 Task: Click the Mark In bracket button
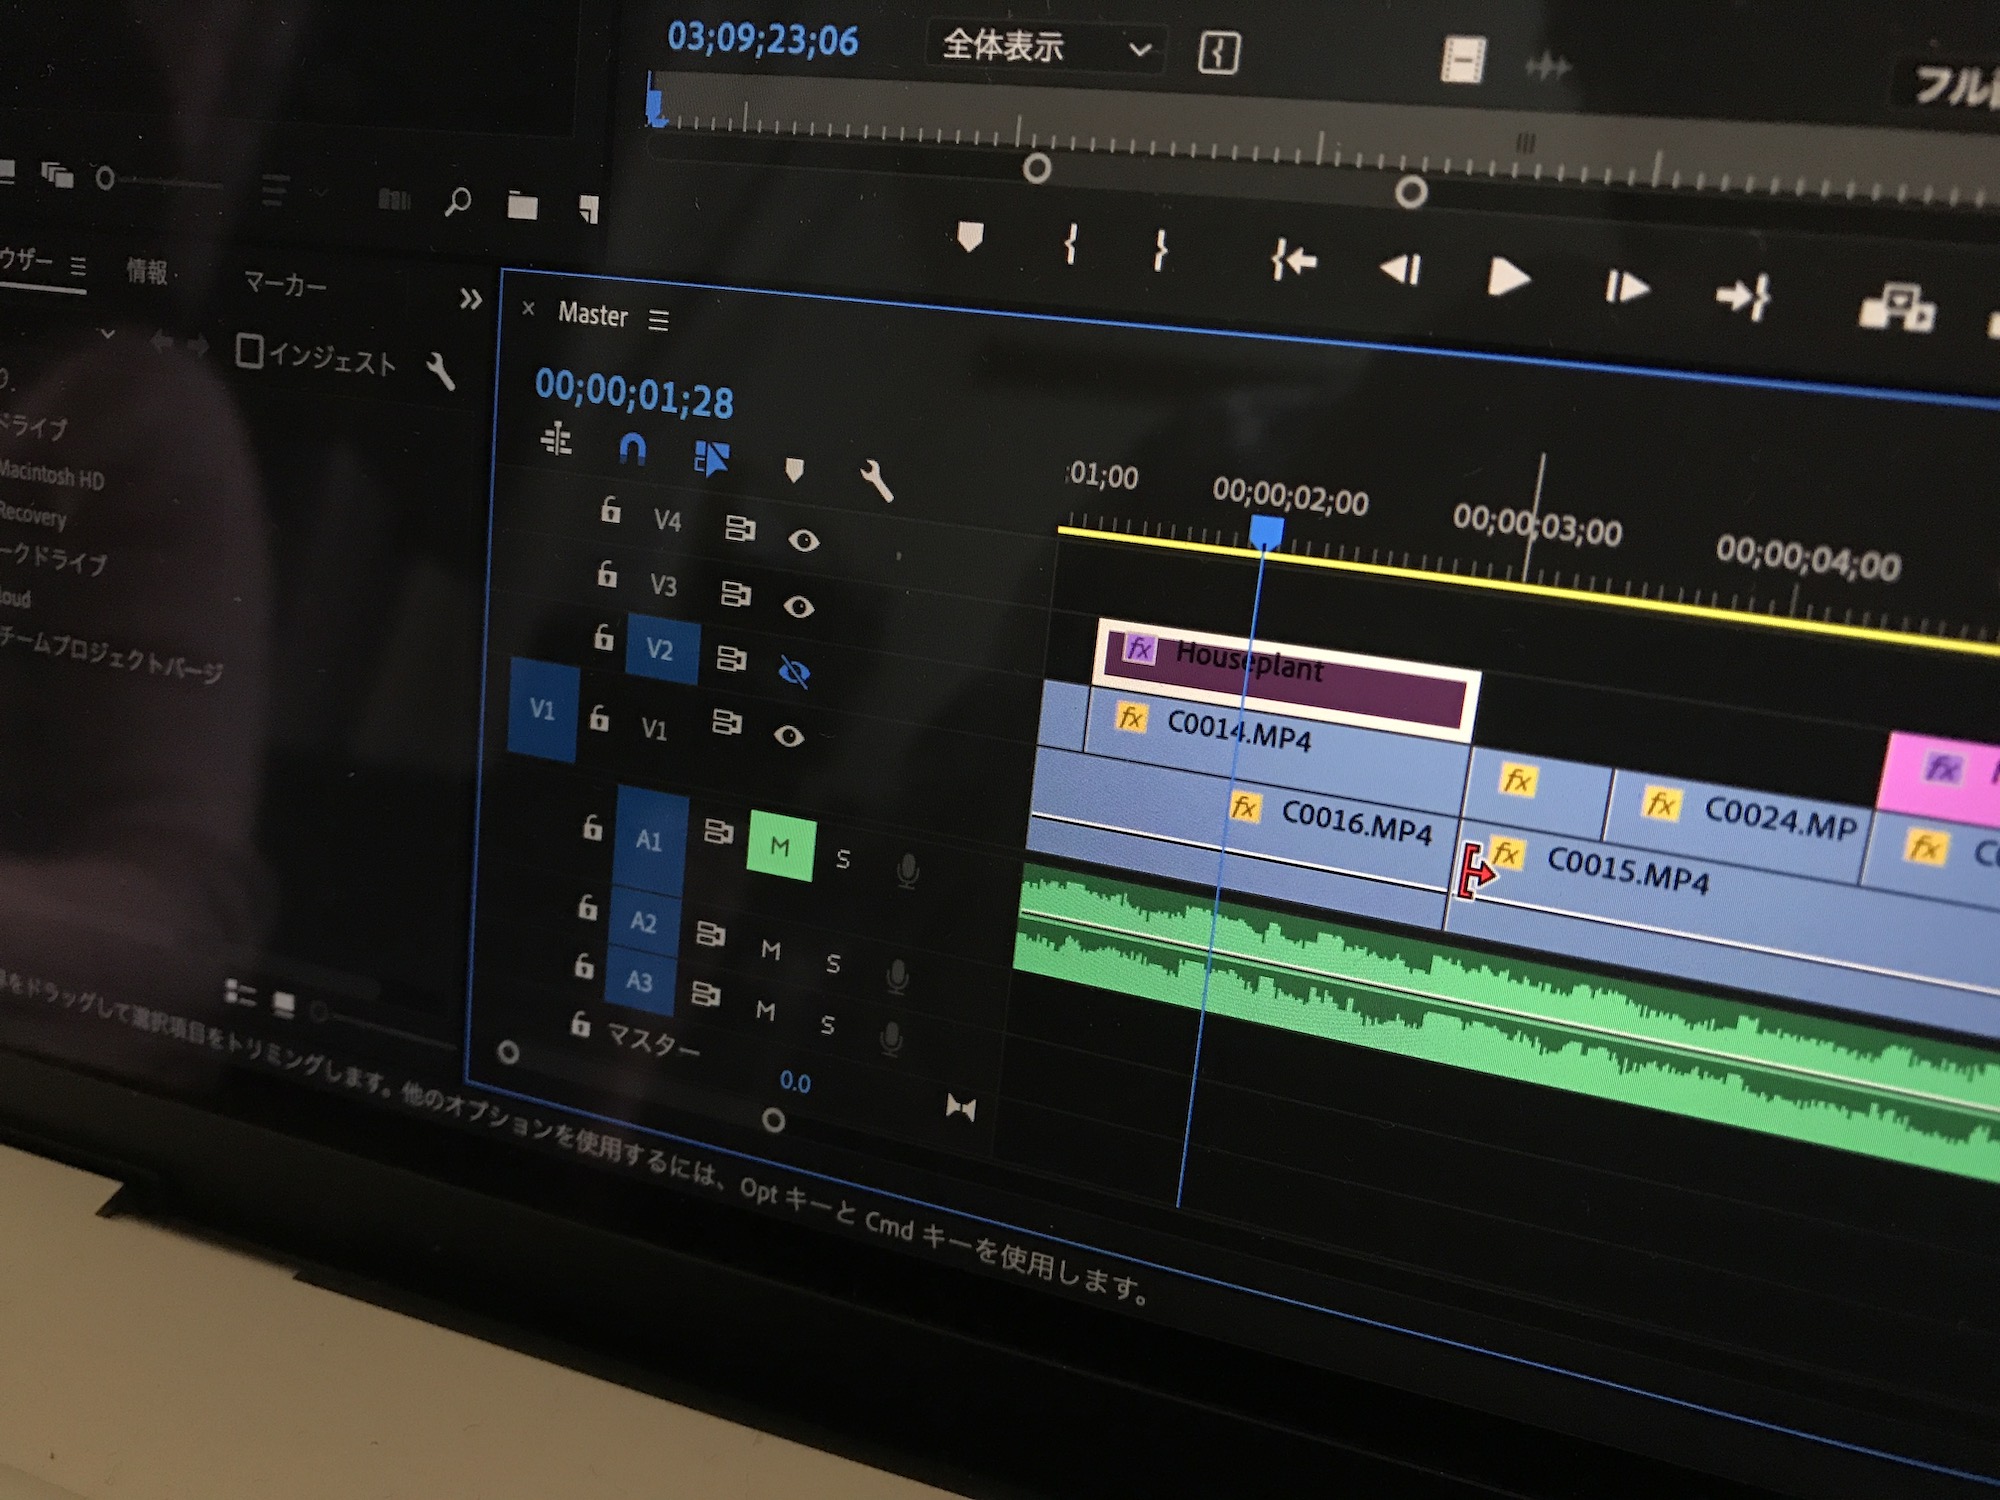pyautogui.click(x=1071, y=244)
